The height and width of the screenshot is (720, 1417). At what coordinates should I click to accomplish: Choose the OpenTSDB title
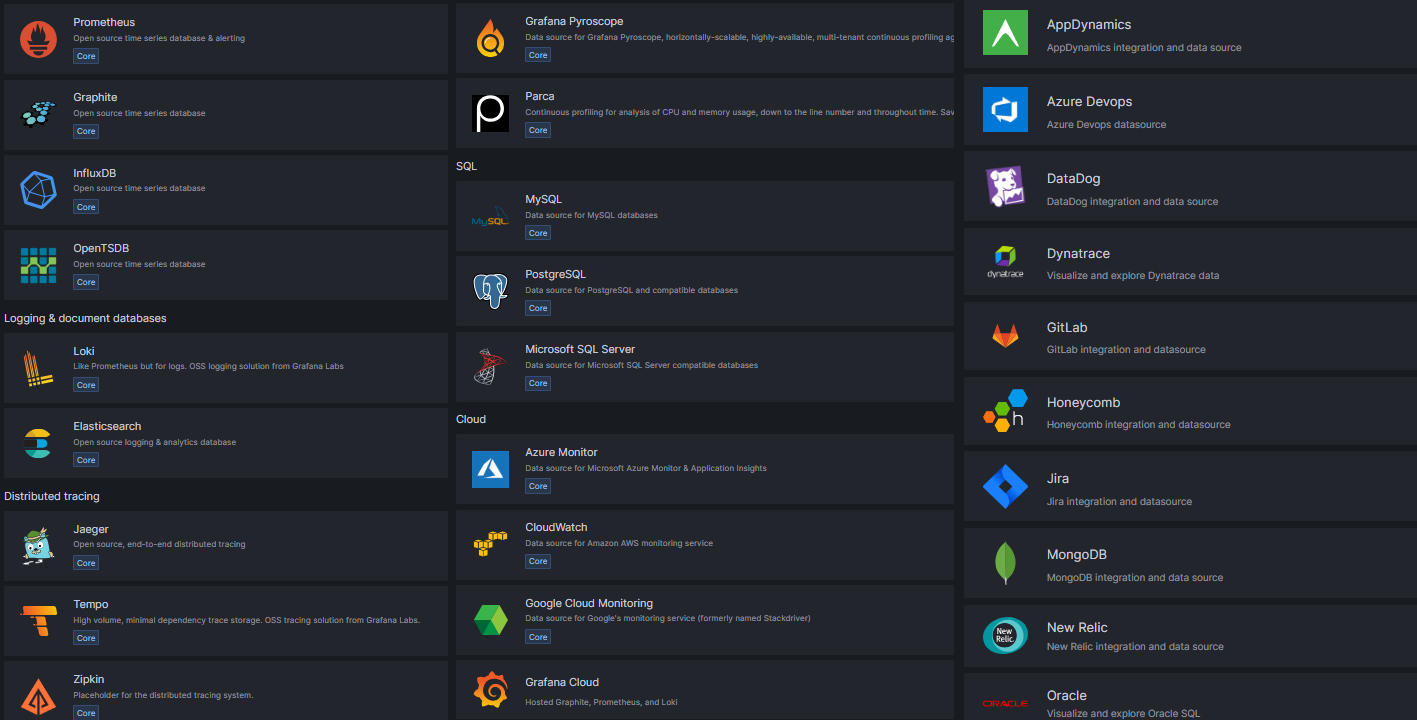101,248
